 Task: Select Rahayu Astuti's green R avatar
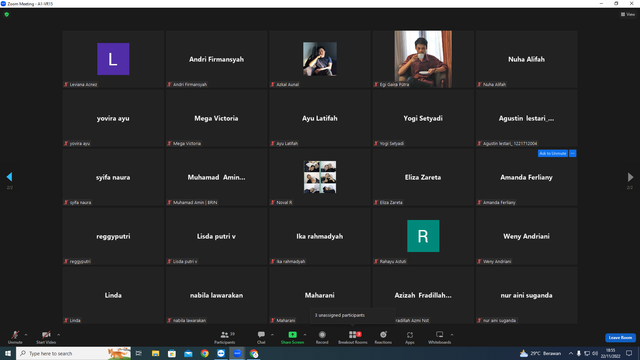pyautogui.click(x=423, y=236)
